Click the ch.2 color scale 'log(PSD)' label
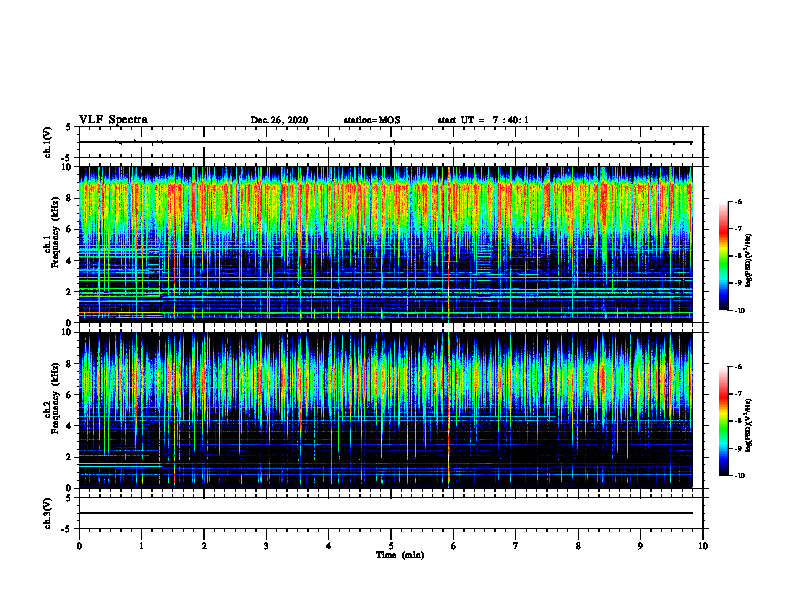The image size is (792, 612). click(x=749, y=426)
